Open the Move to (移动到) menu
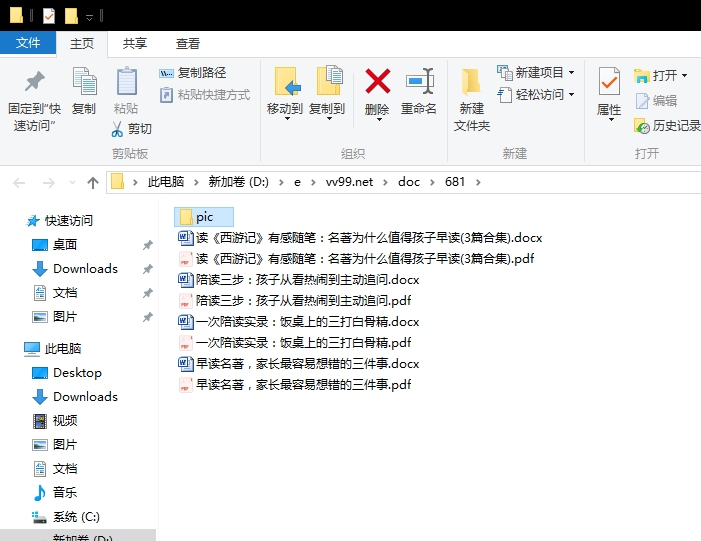 tap(285, 93)
